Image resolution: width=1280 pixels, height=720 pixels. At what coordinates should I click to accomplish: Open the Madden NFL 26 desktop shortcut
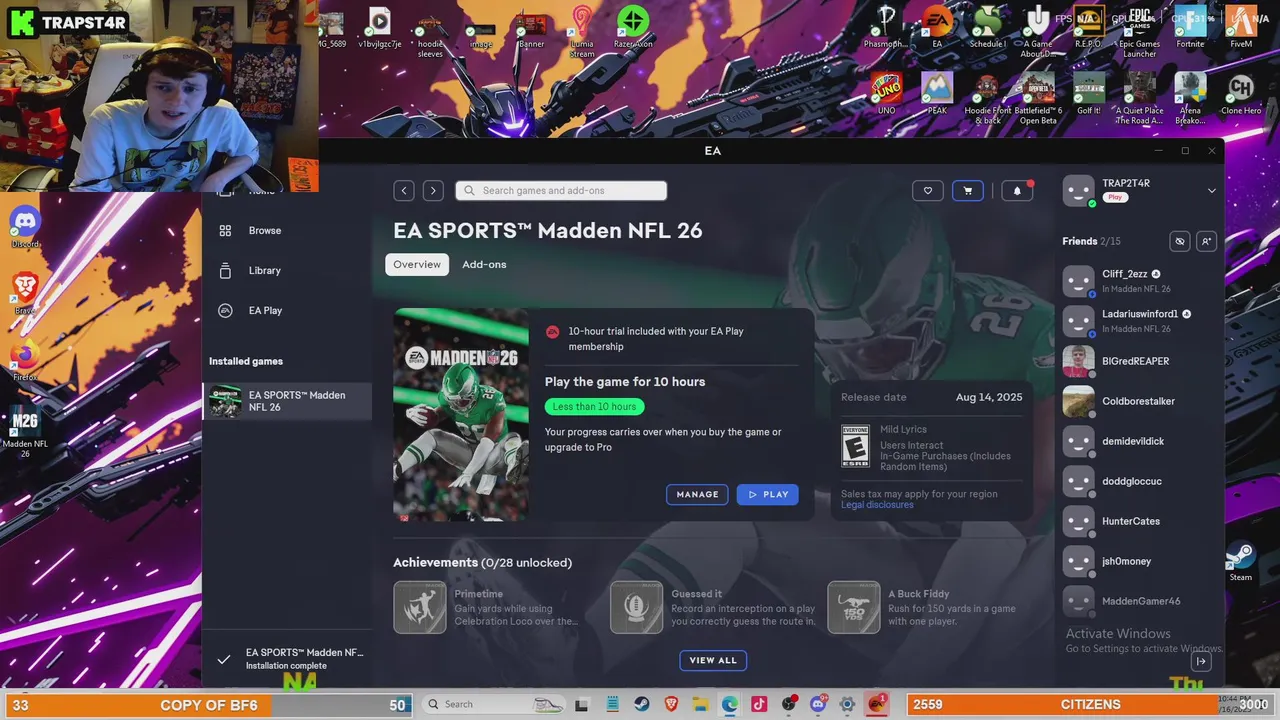[x=25, y=432]
